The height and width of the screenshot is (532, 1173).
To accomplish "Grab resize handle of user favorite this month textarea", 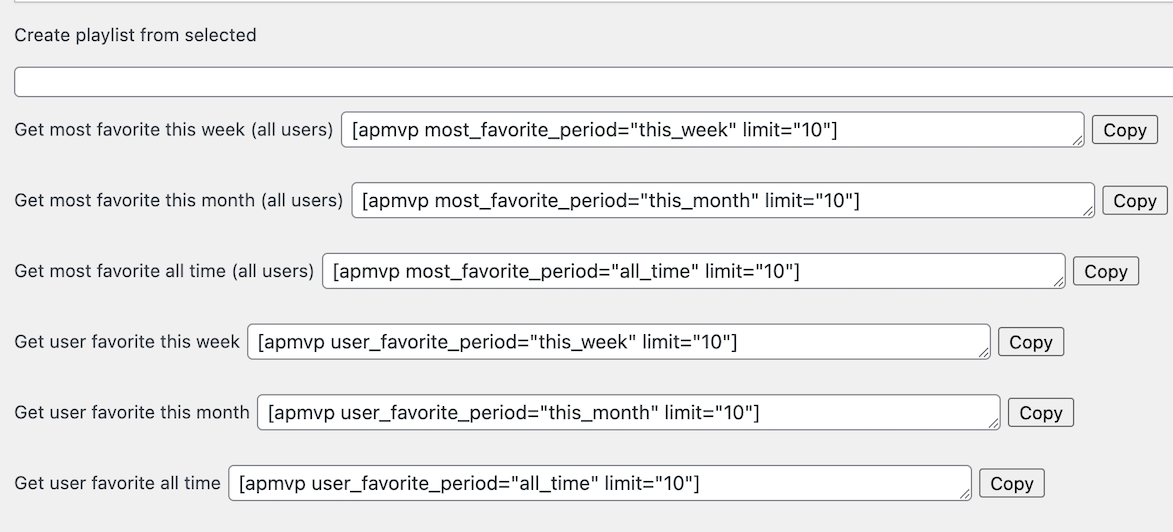I will click(x=993, y=424).
